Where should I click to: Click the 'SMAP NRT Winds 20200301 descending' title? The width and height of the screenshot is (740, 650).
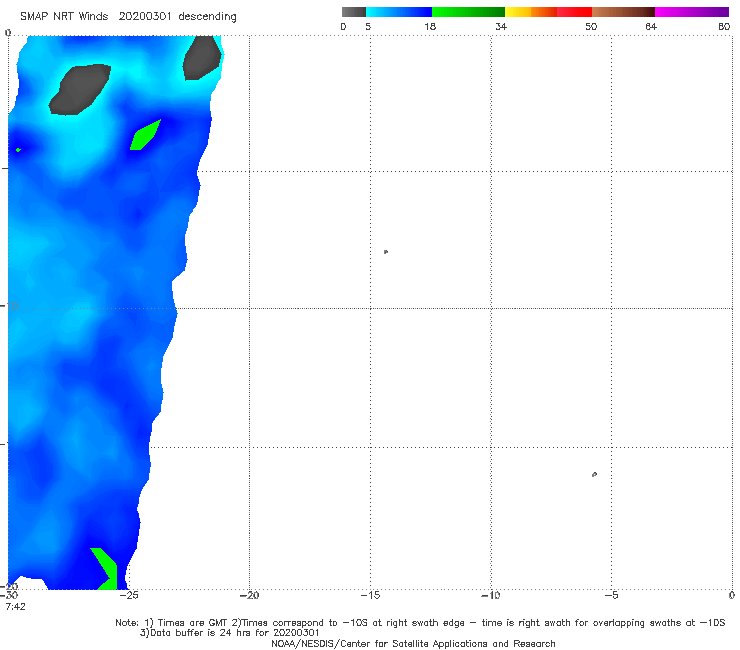pos(128,17)
